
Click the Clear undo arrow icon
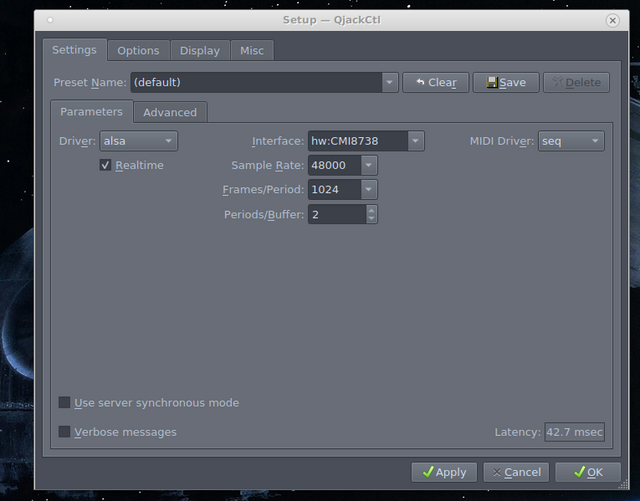point(420,82)
